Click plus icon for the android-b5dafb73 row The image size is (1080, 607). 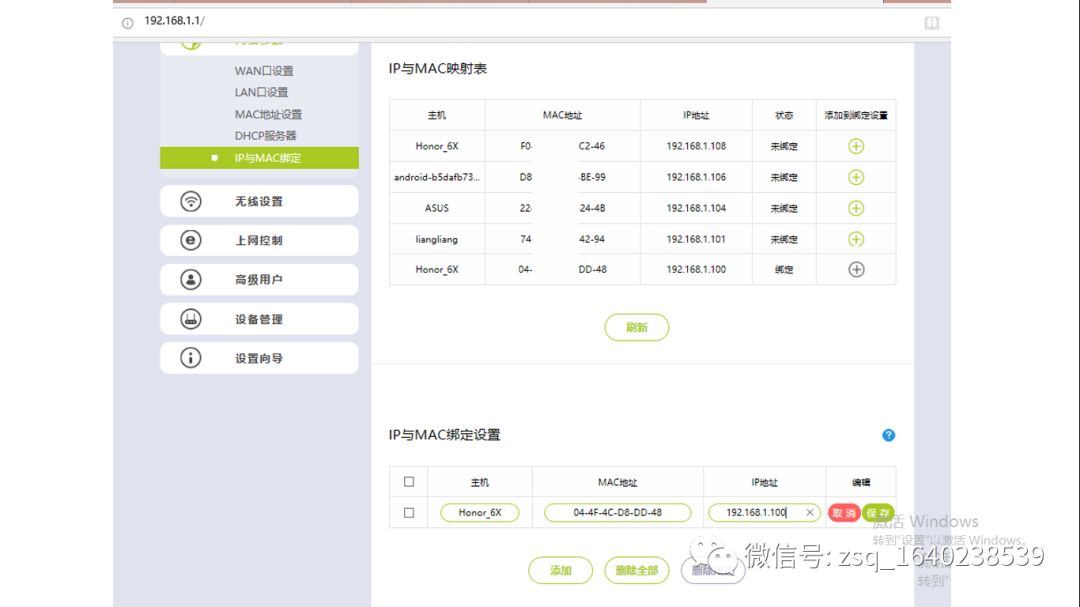tap(855, 176)
